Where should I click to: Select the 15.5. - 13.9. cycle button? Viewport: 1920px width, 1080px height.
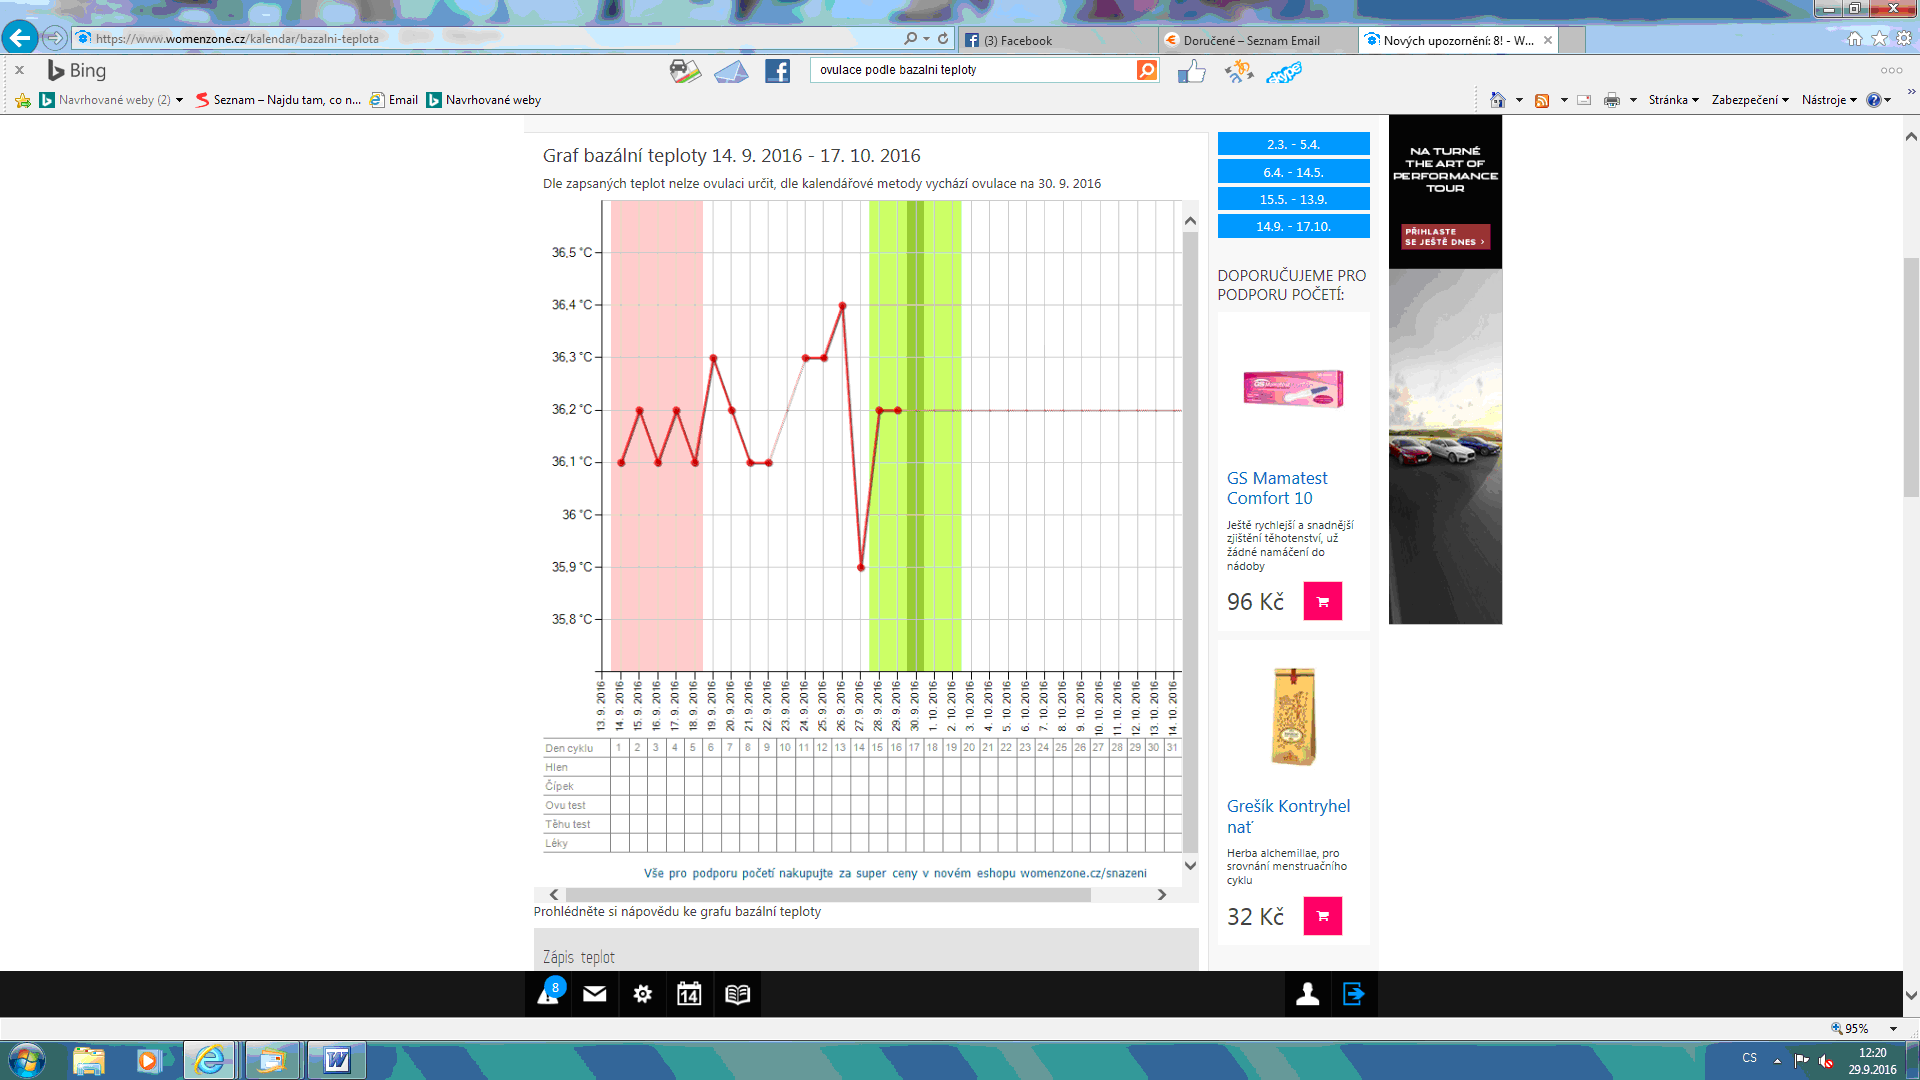click(x=1293, y=199)
